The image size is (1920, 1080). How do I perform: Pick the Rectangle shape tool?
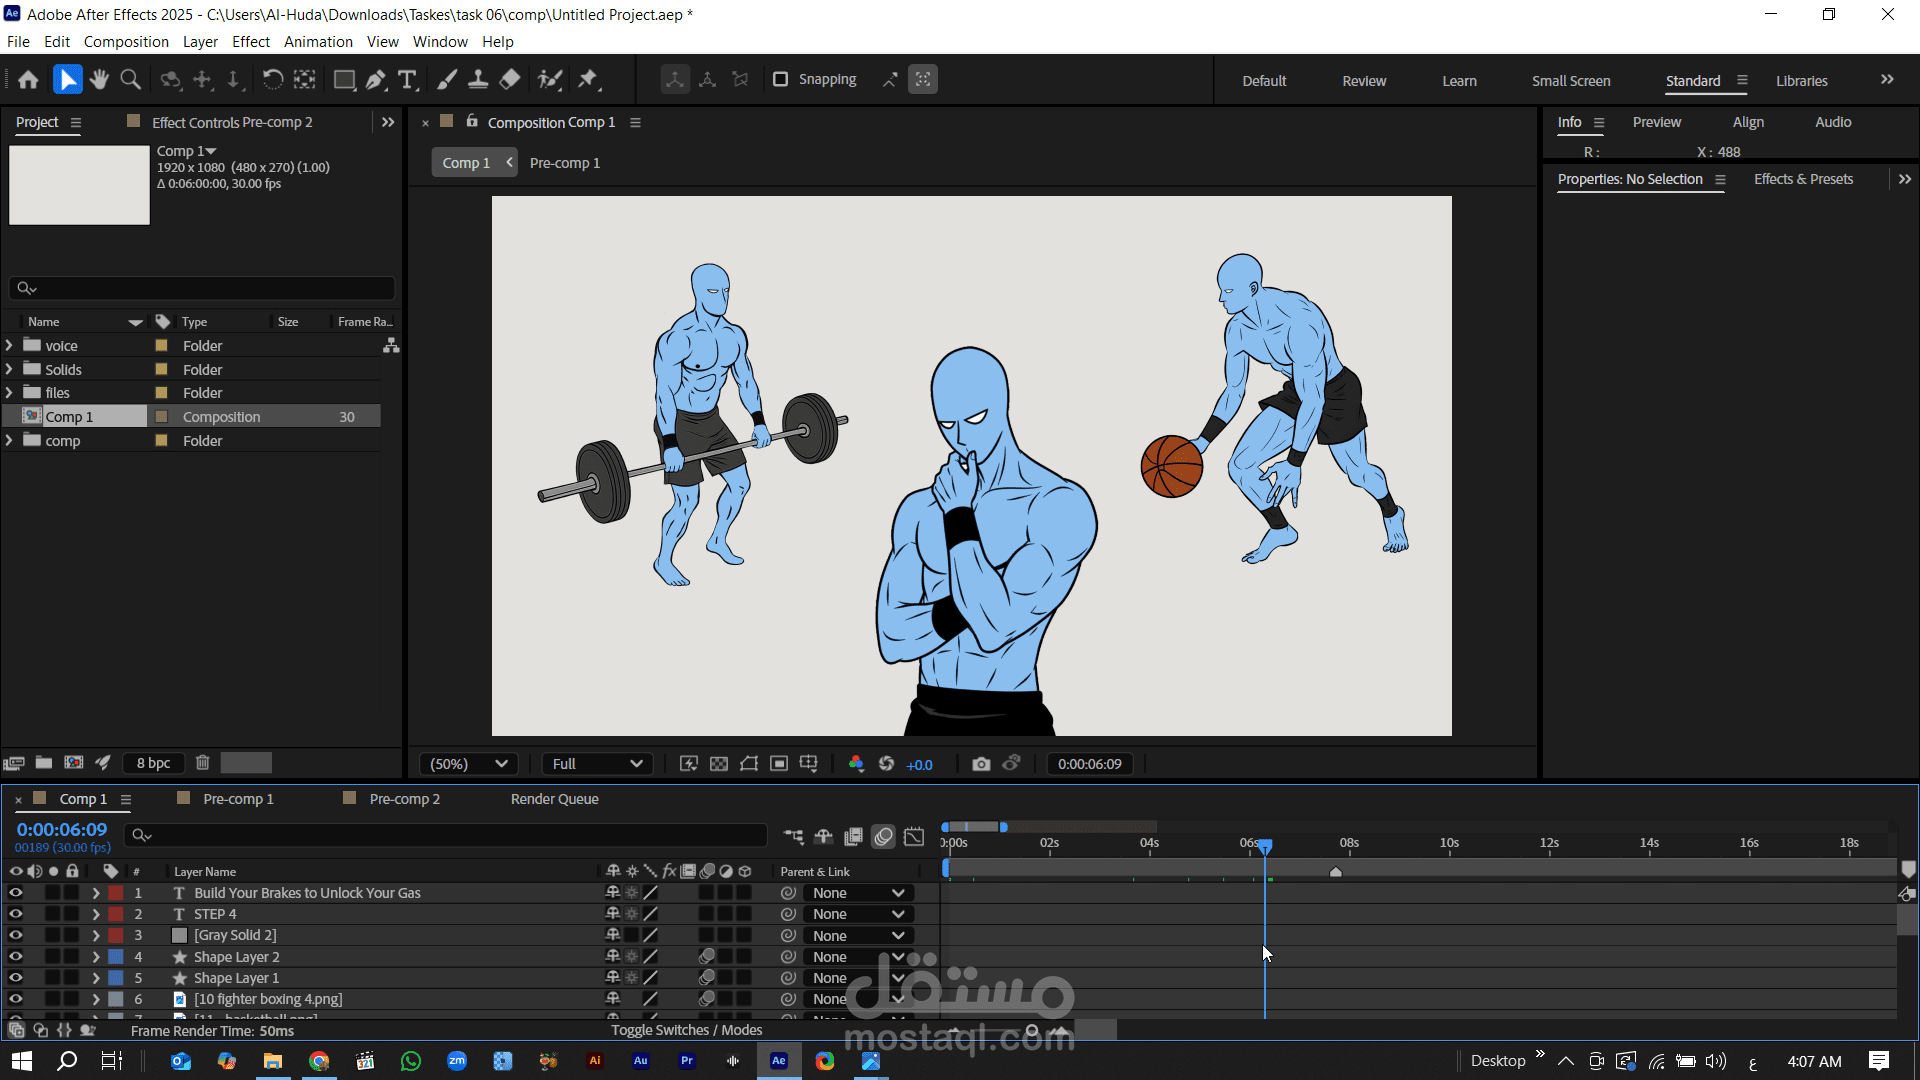click(344, 80)
